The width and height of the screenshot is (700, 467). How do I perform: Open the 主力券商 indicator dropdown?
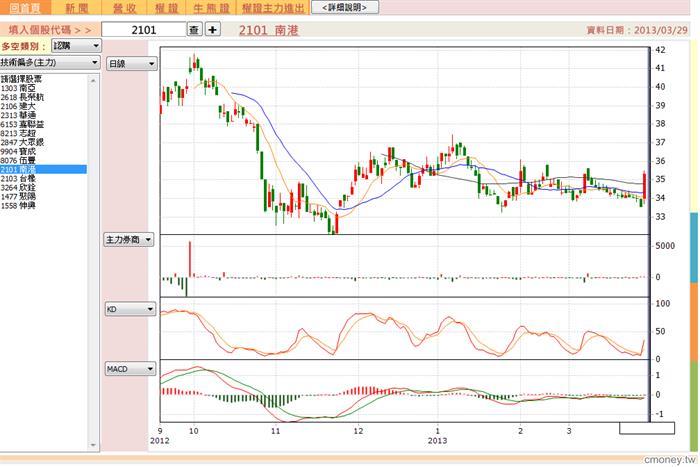(x=131, y=240)
